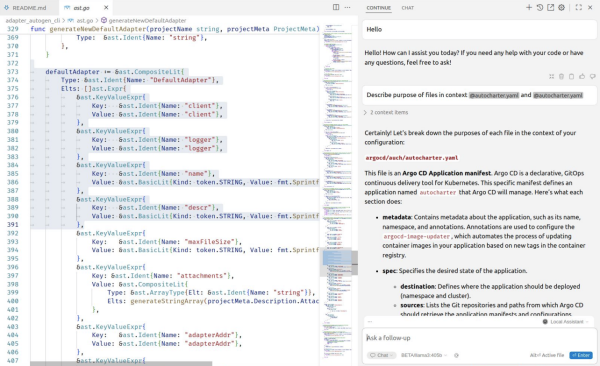
Task: Open Continue settings gear icon
Action: (x=561, y=7)
